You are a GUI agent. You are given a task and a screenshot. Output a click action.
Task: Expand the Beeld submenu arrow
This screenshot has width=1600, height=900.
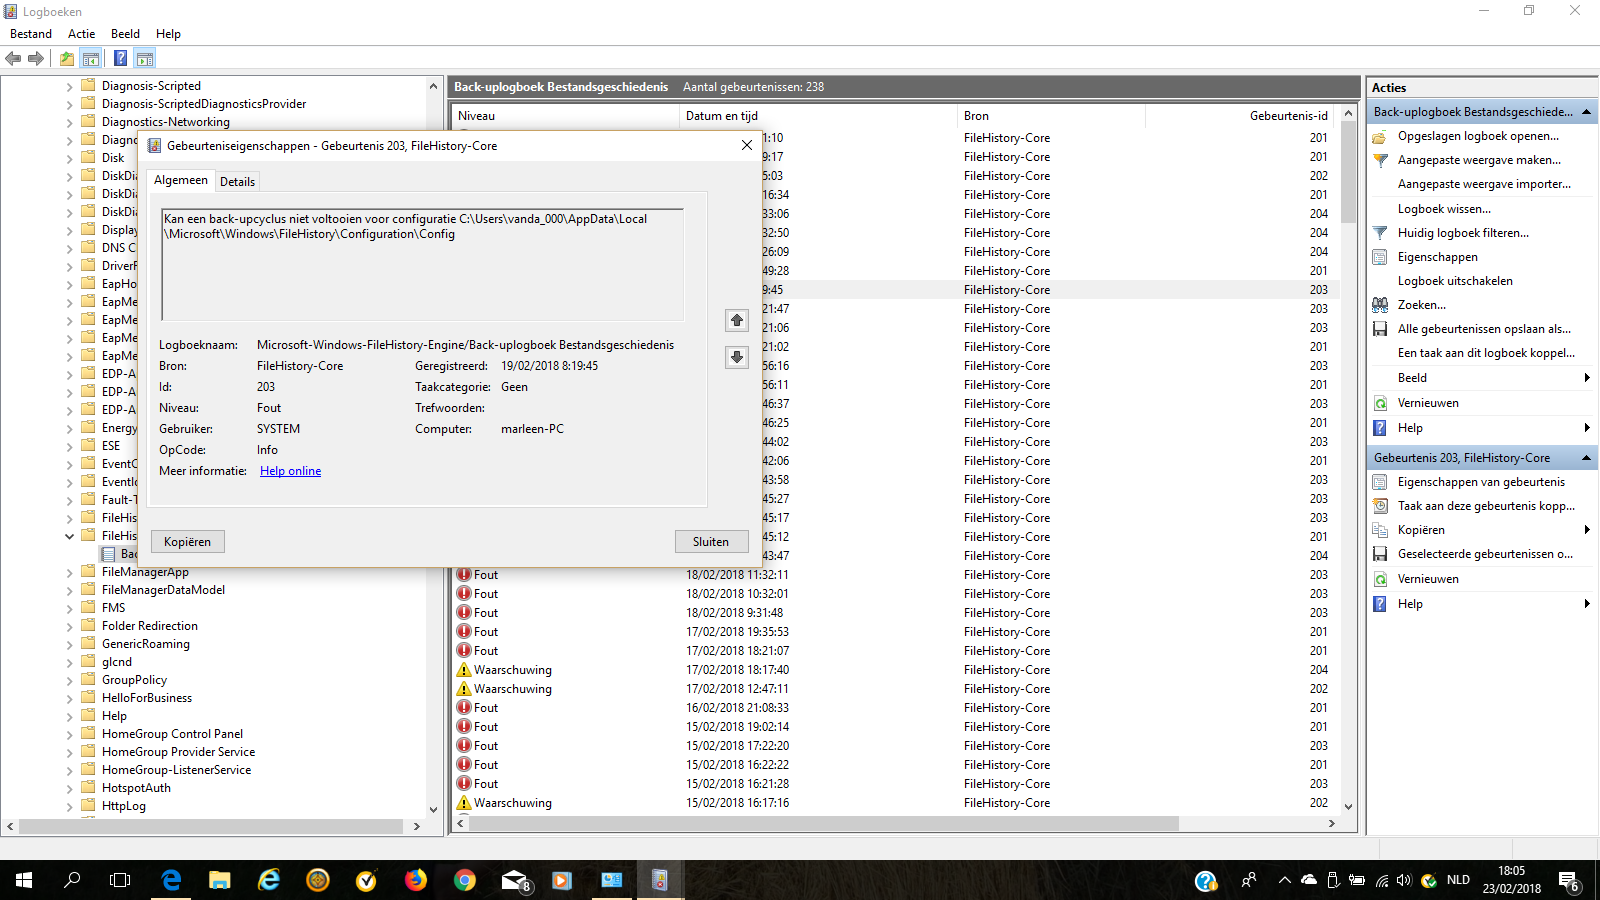[x=1587, y=378]
